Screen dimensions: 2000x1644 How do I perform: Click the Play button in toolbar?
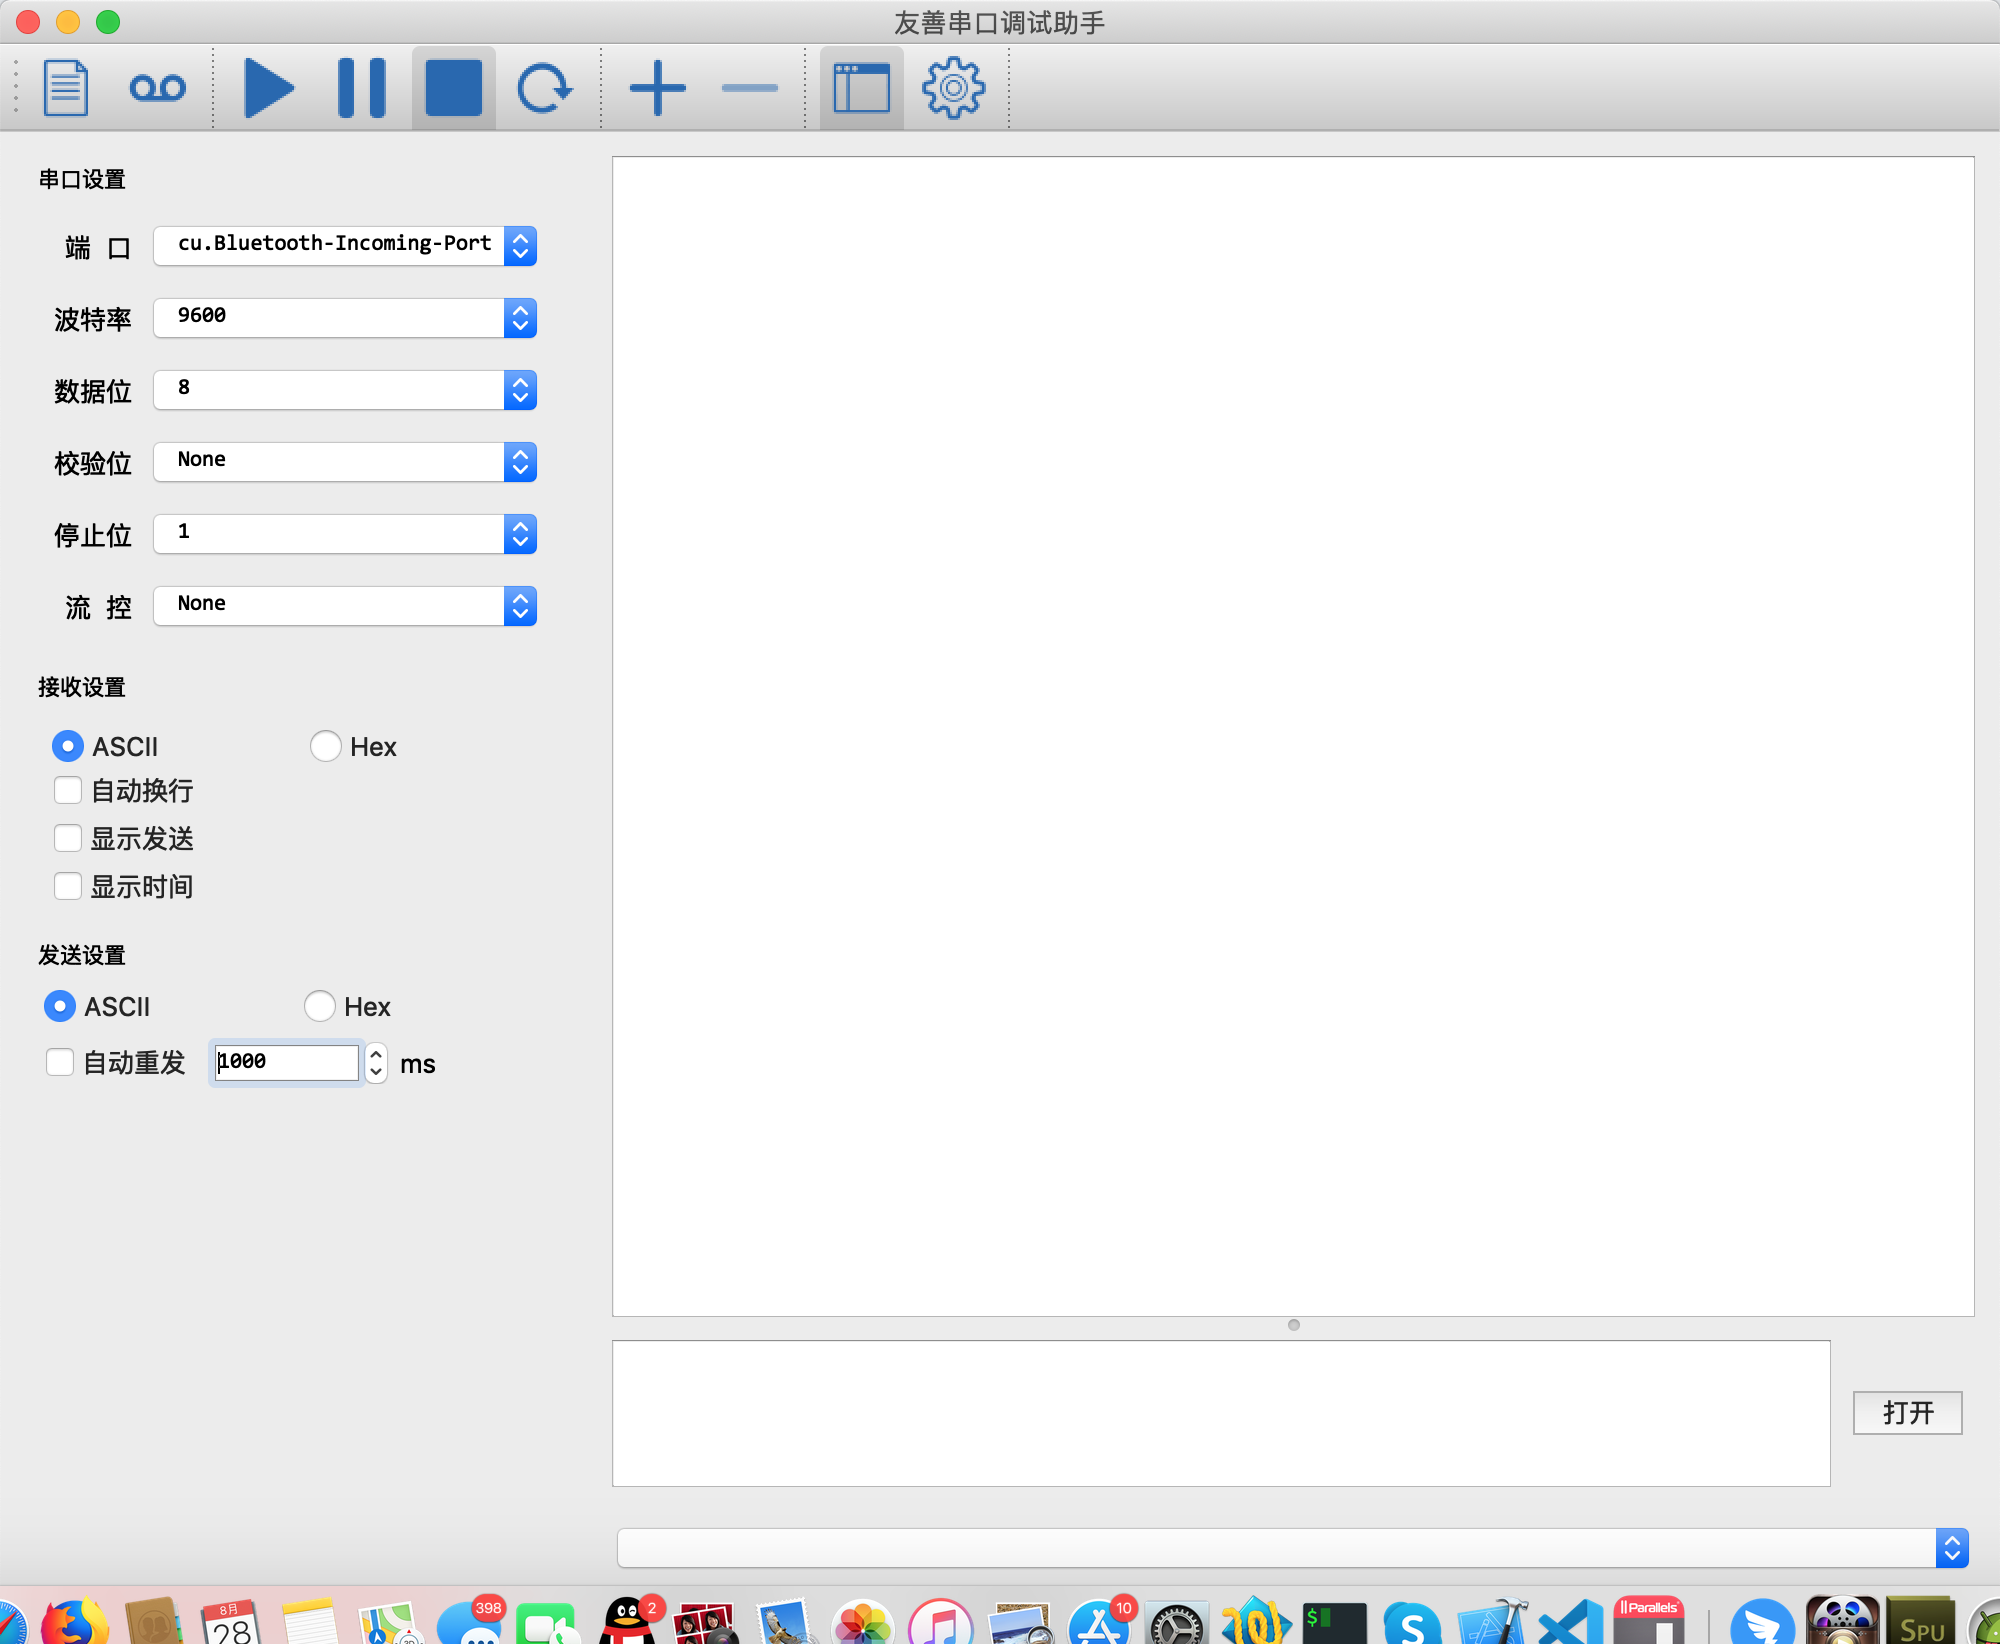coord(268,88)
